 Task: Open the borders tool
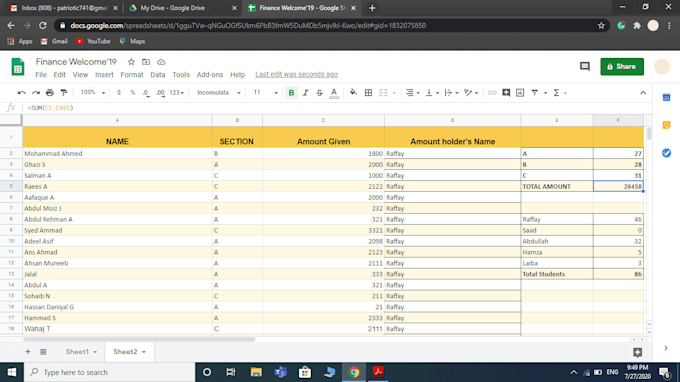(x=368, y=93)
